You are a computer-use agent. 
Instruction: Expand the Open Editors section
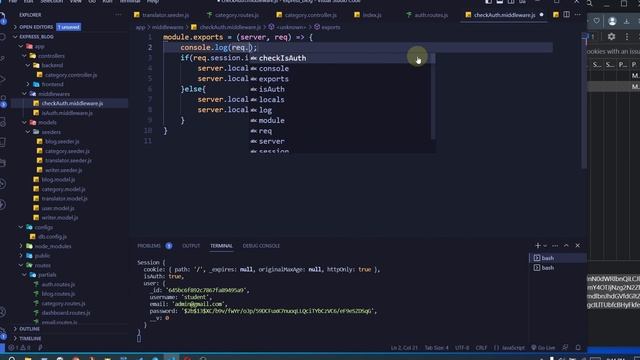[36, 27]
